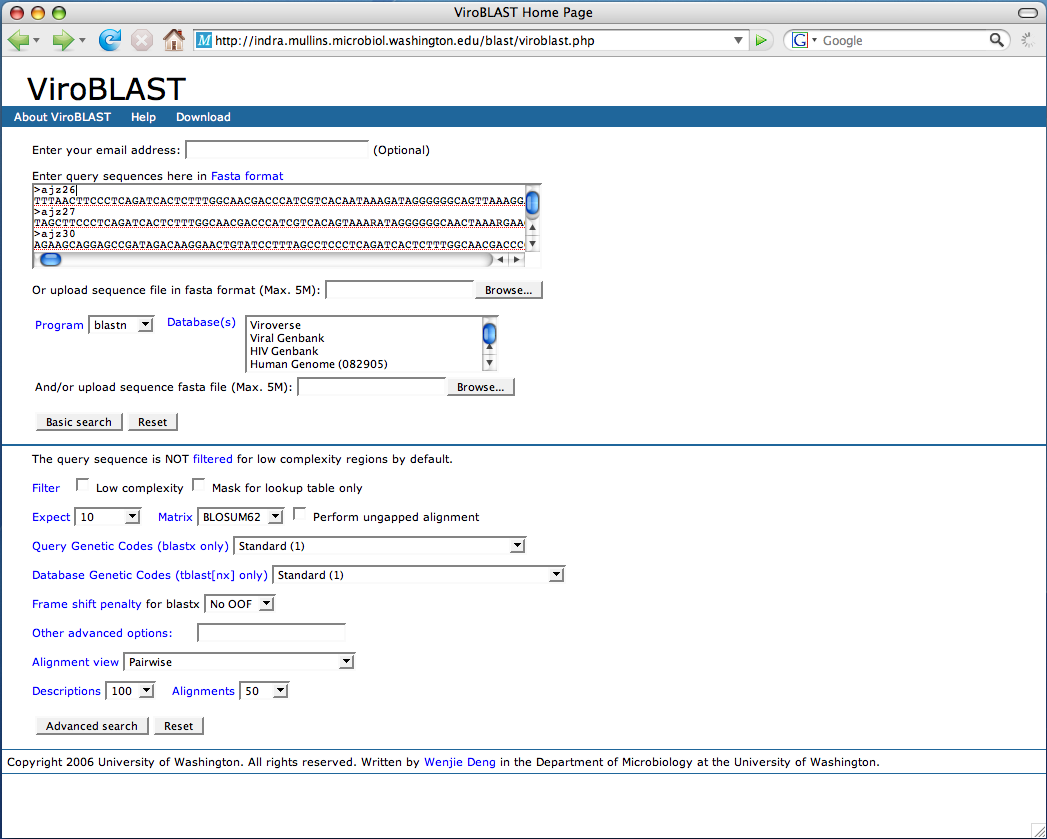The height and width of the screenshot is (839, 1047).
Task: Open the Program blastn dropdown
Action: 121,325
